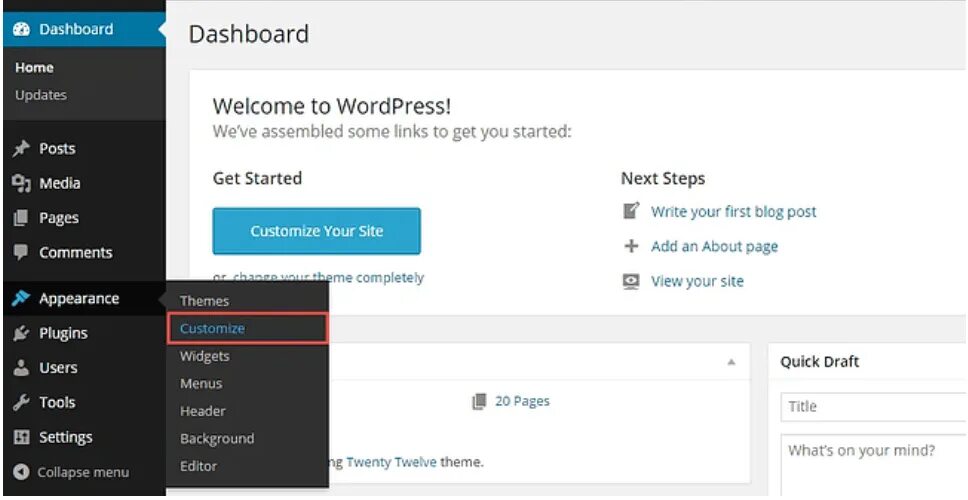Open the Write your first blog post link
The height and width of the screenshot is (500, 968).
click(x=733, y=212)
